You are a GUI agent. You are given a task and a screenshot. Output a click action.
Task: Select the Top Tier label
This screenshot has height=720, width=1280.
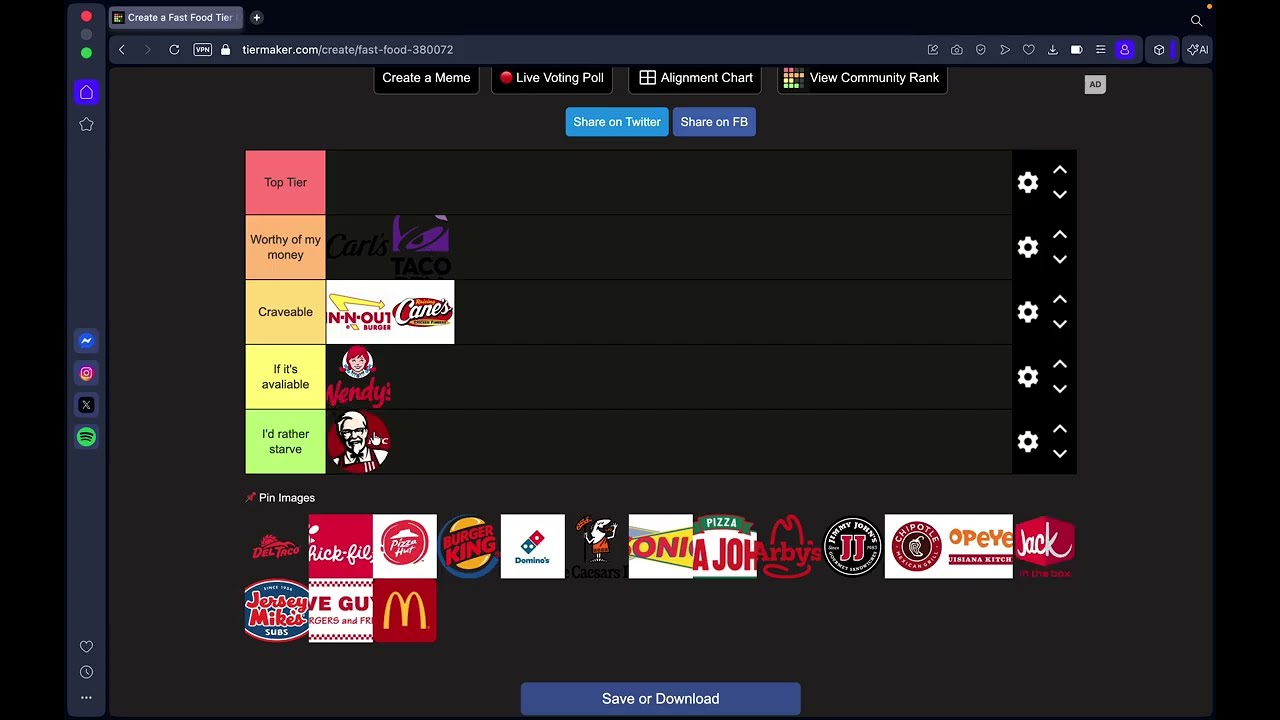click(x=285, y=182)
